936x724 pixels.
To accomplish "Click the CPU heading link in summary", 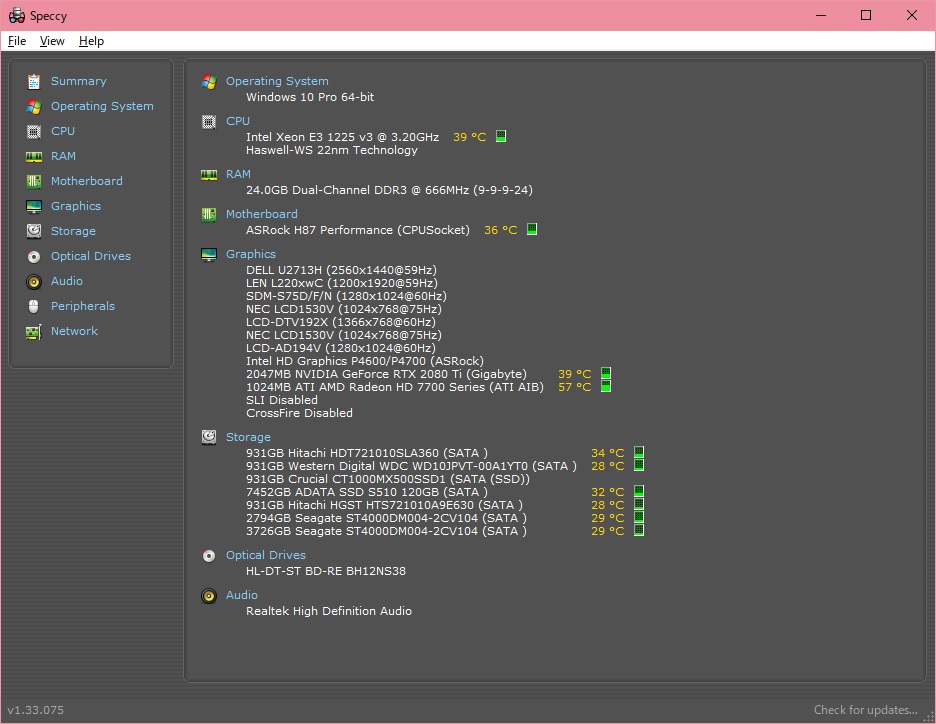I will click(x=238, y=121).
